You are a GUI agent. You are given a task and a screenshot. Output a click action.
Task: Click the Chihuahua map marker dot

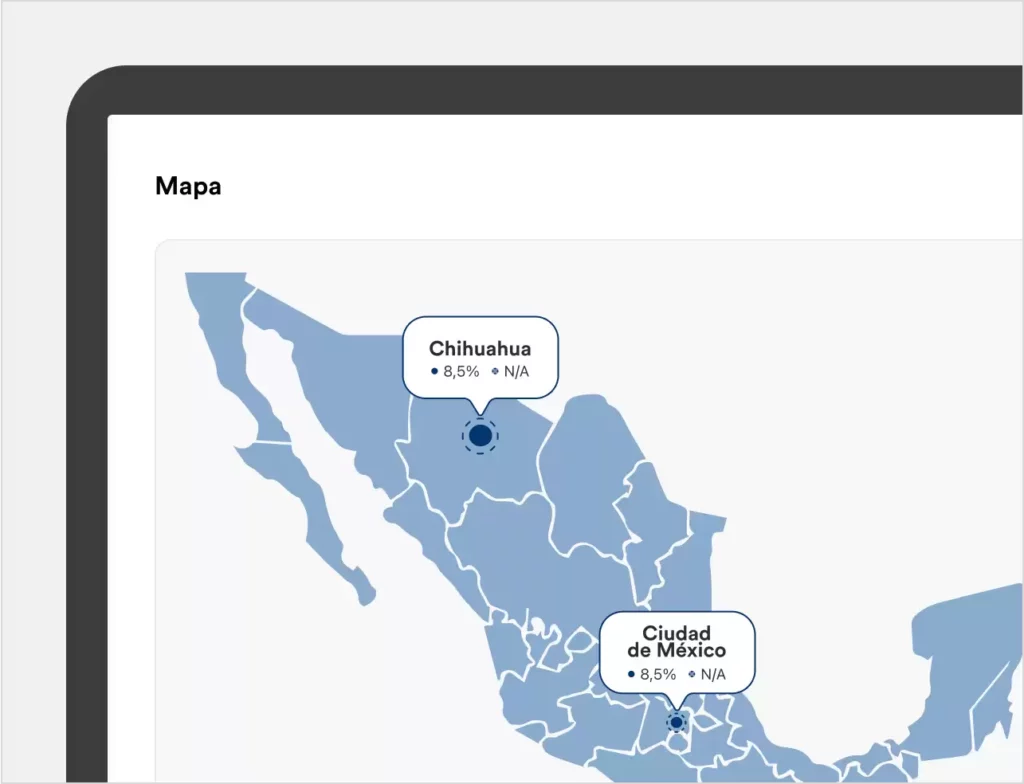[x=480, y=435]
